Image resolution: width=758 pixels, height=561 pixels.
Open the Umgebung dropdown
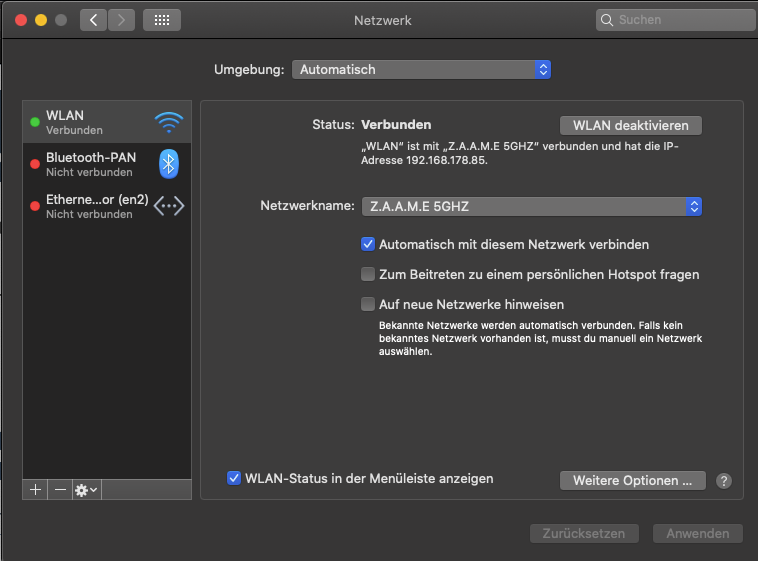(421, 70)
